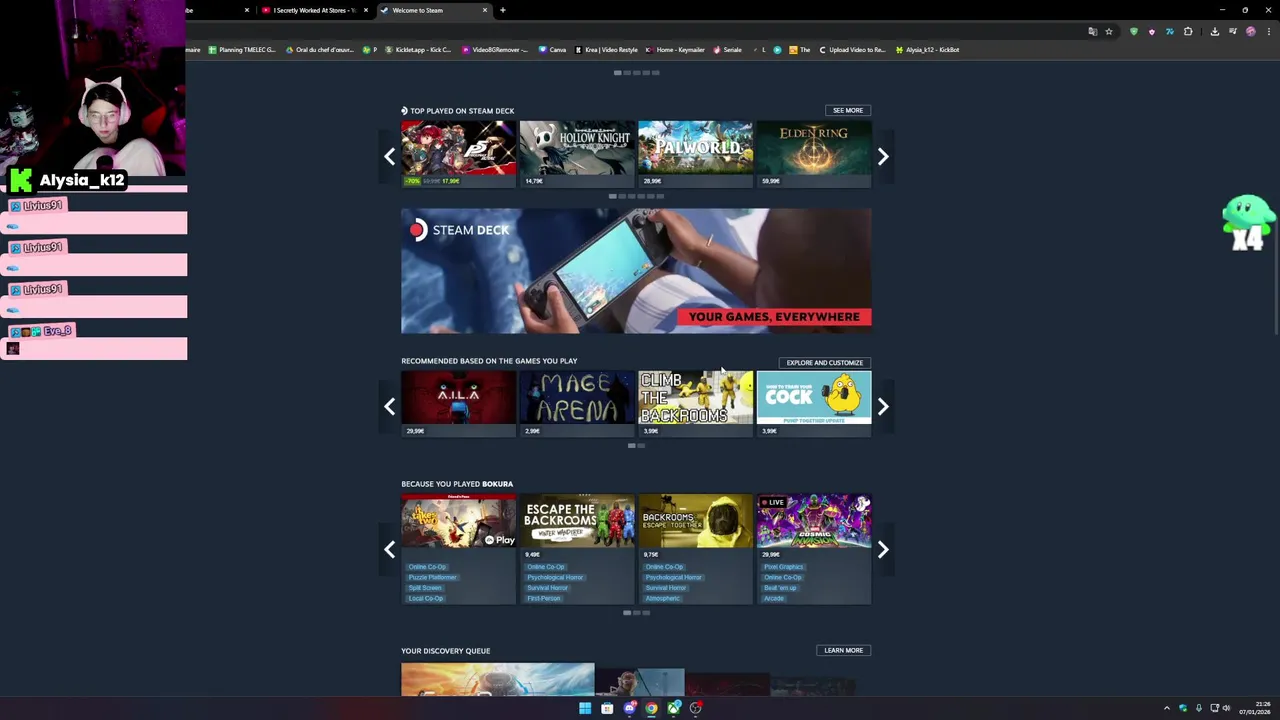
Task: Click Learn More for Discovery Queue
Action: click(844, 650)
